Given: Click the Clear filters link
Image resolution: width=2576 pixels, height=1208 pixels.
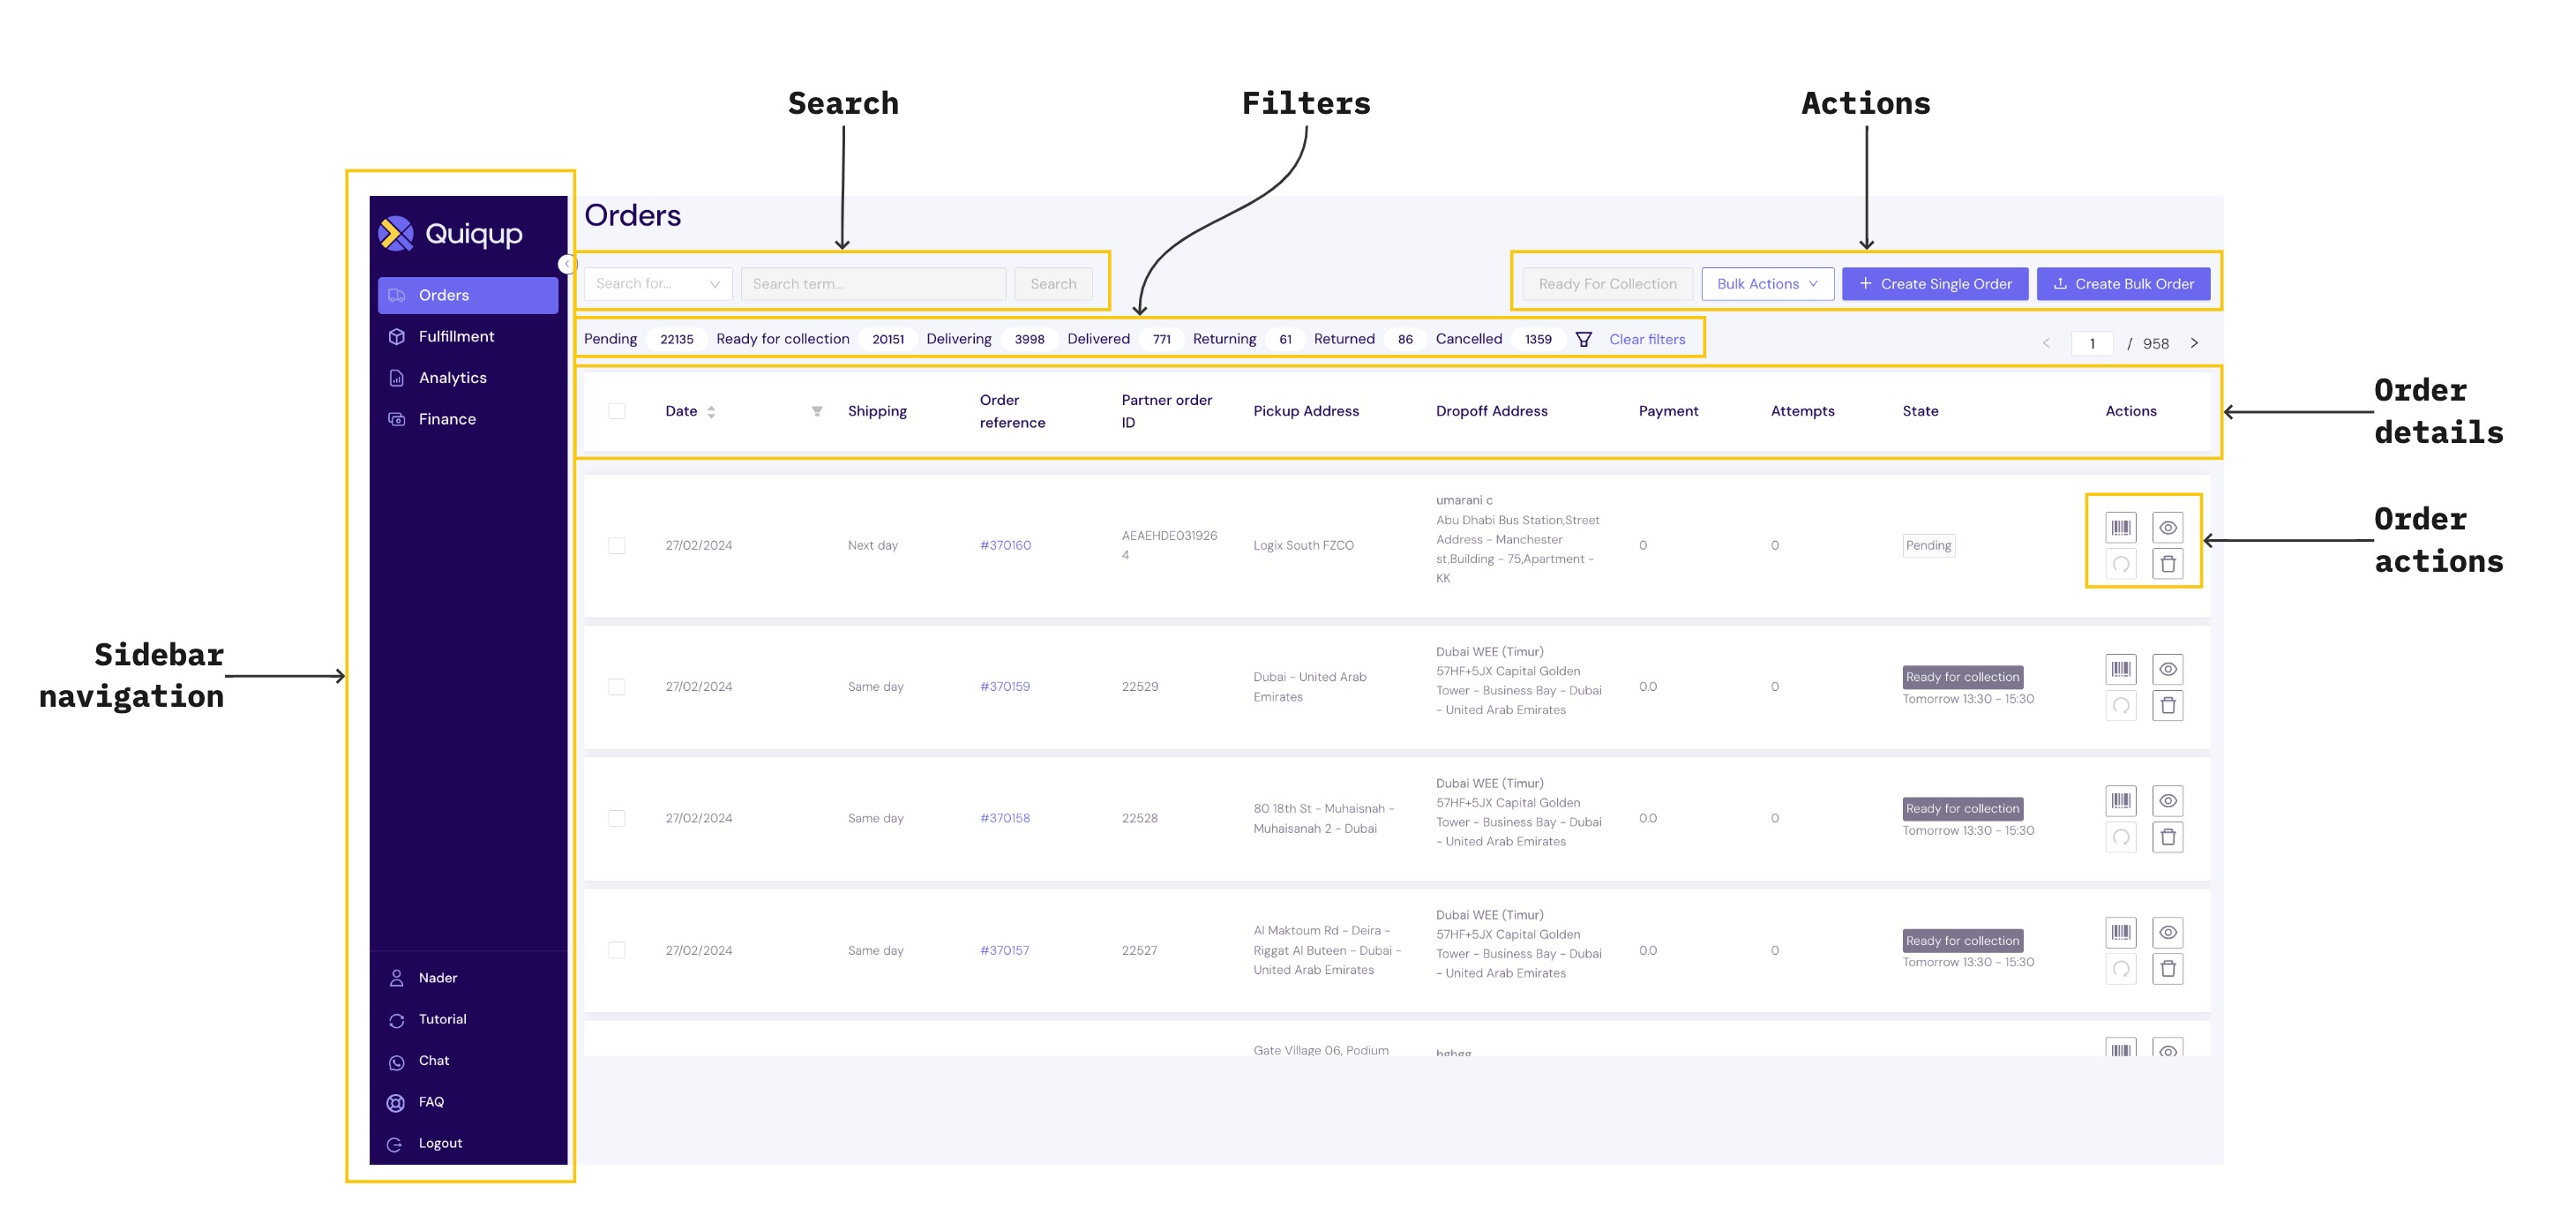Looking at the screenshot, I should (1646, 339).
